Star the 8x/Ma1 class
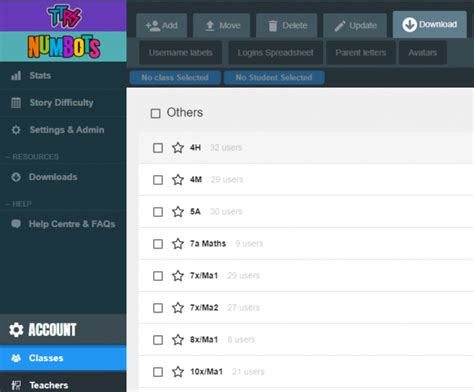474x392 pixels. pyautogui.click(x=178, y=339)
